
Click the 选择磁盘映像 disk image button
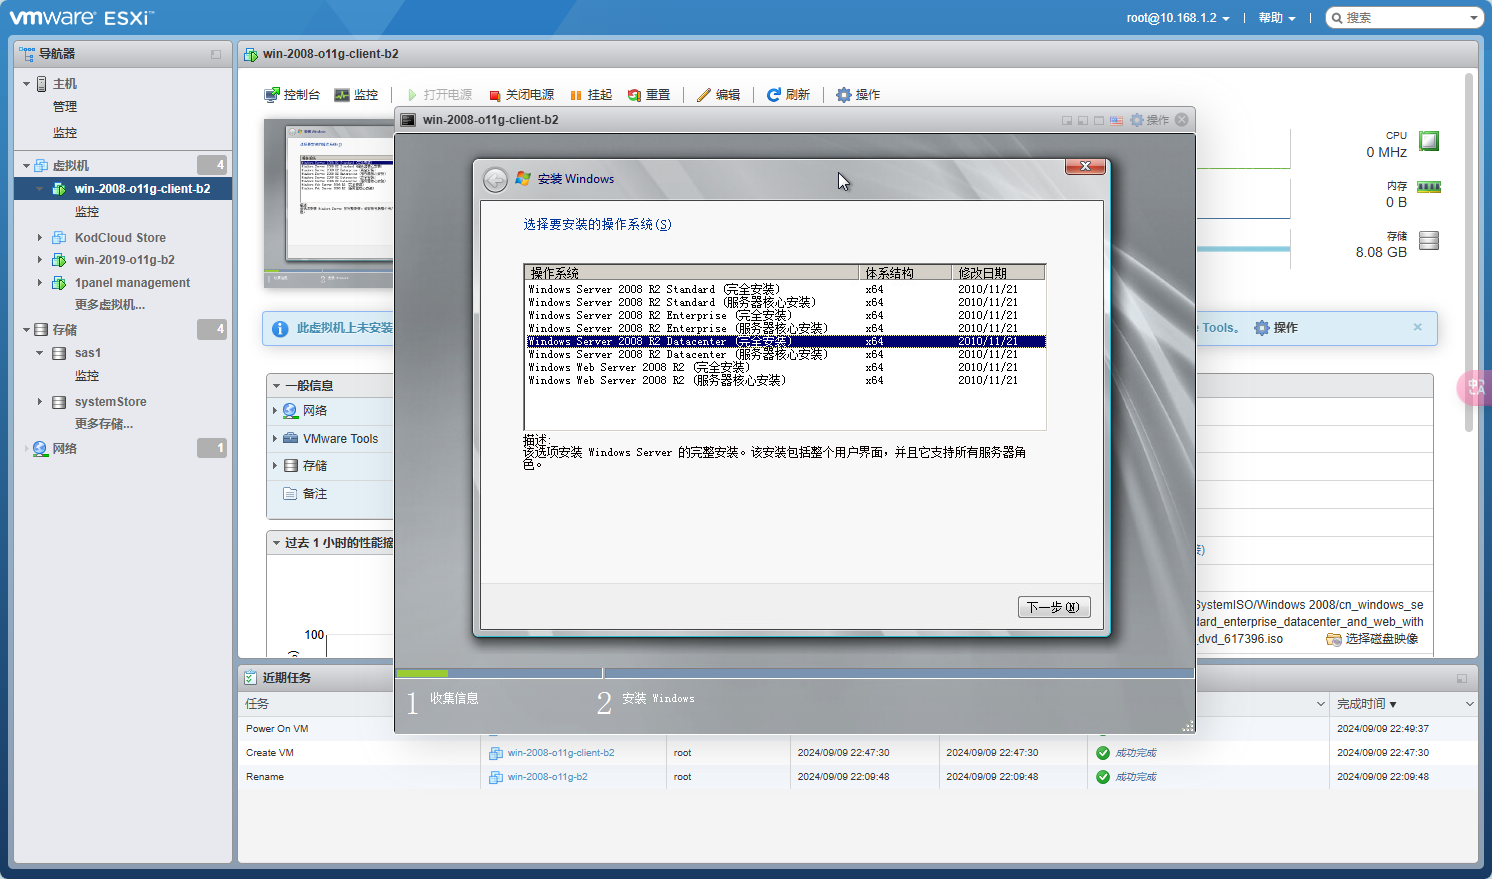(x=1372, y=639)
